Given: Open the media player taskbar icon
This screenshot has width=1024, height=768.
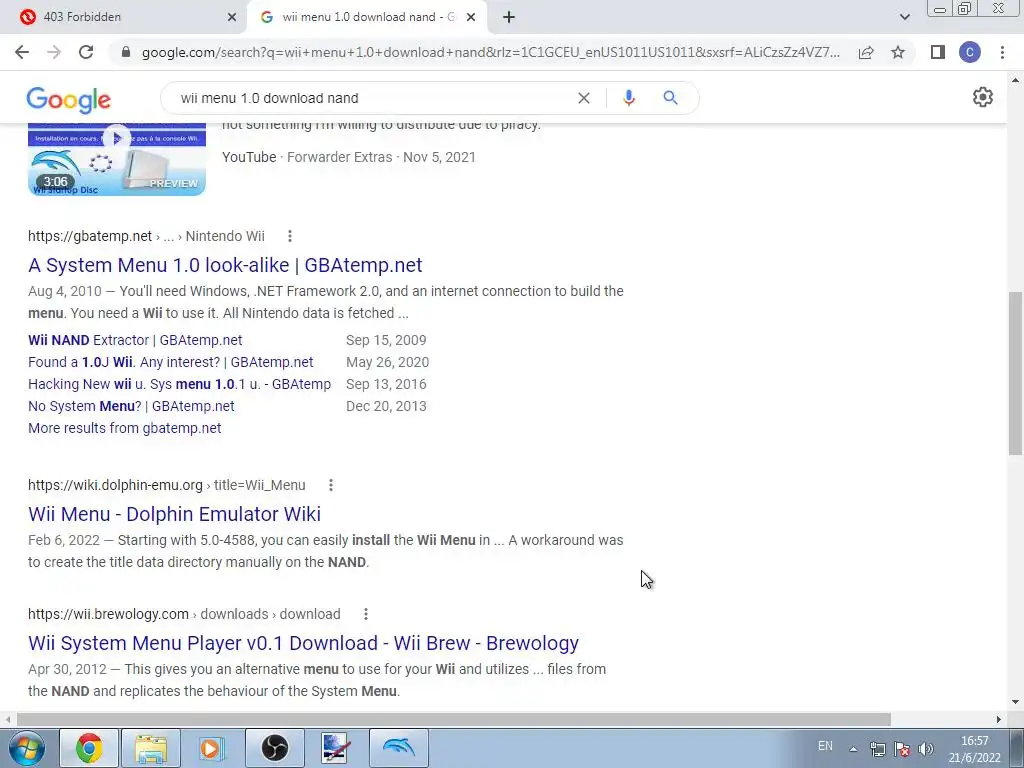Looking at the screenshot, I should (212, 748).
